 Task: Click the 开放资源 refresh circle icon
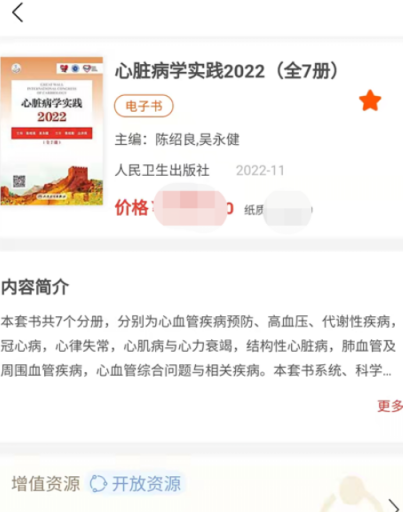[x=98, y=484]
